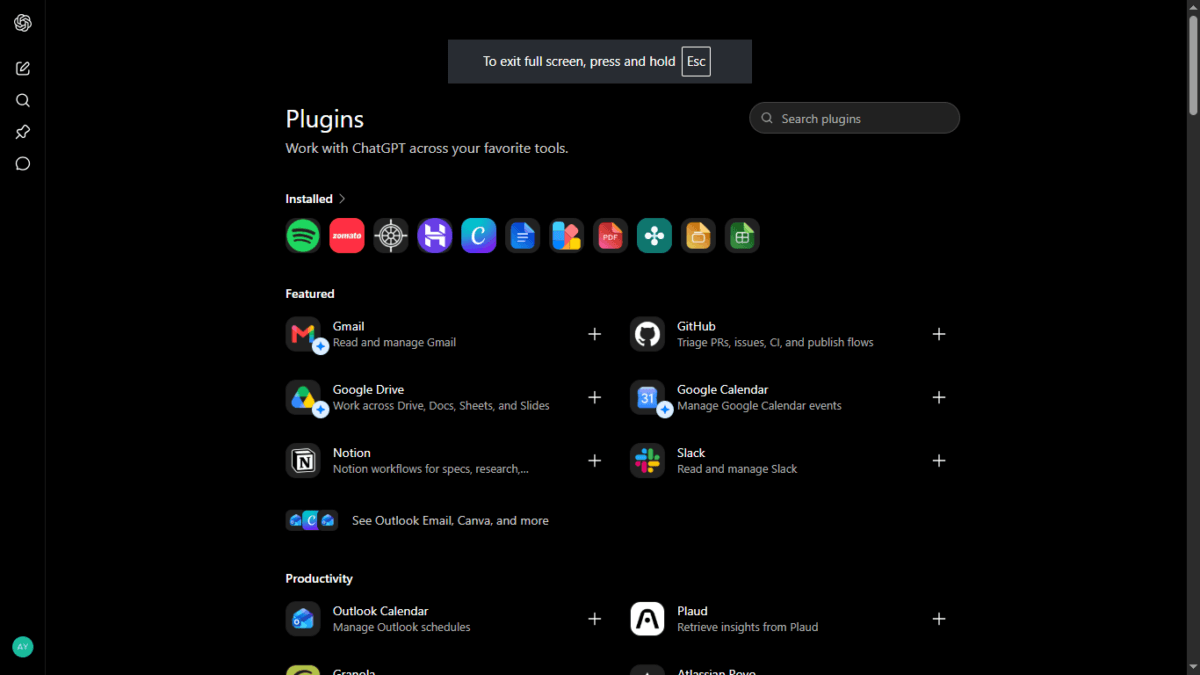
Task: Open chats via the speech bubble icon
Action: click(23, 164)
